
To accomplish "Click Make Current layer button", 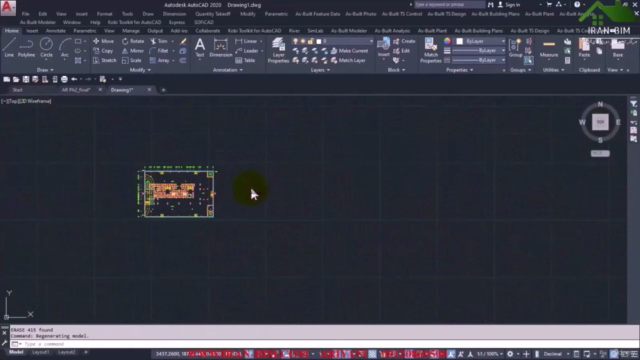I will pos(349,51).
